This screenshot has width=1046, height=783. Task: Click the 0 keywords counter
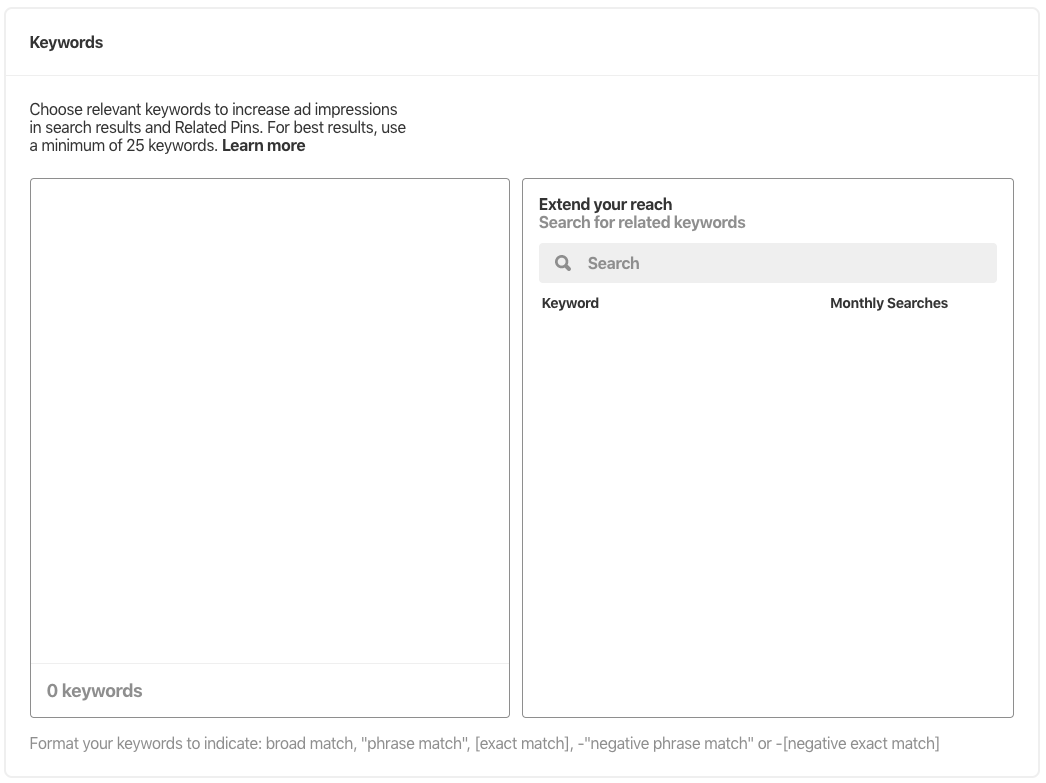[x=94, y=690]
